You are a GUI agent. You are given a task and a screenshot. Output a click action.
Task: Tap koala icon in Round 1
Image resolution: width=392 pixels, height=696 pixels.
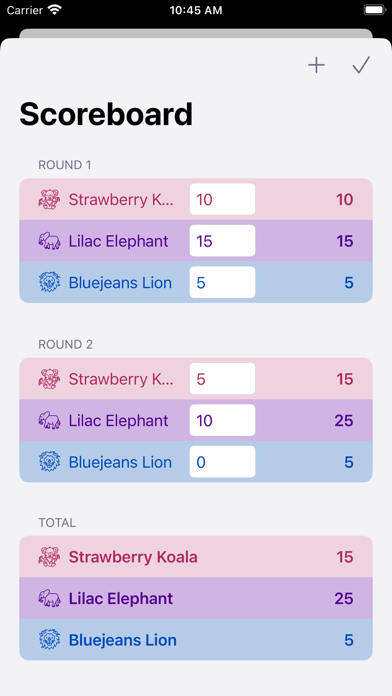tap(49, 199)
